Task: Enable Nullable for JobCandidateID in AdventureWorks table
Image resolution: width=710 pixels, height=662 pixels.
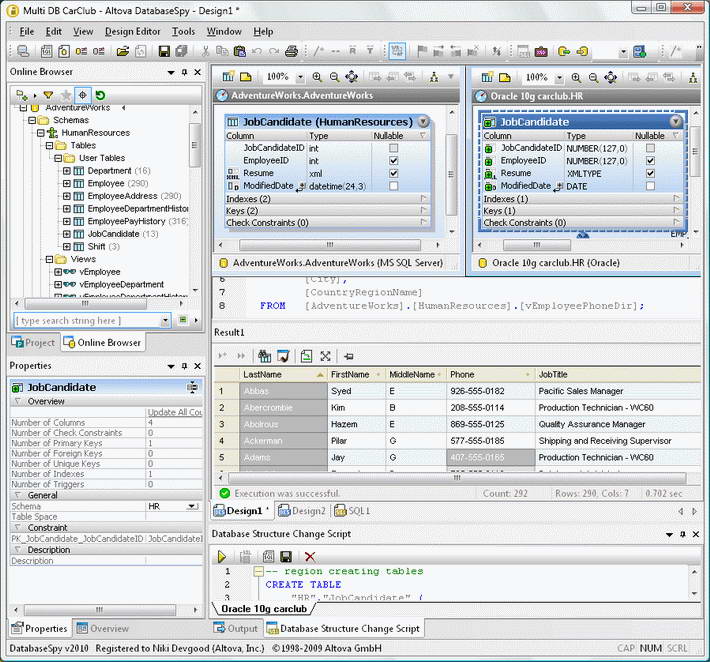Action: pyautogui.click(x=393, y=148)
